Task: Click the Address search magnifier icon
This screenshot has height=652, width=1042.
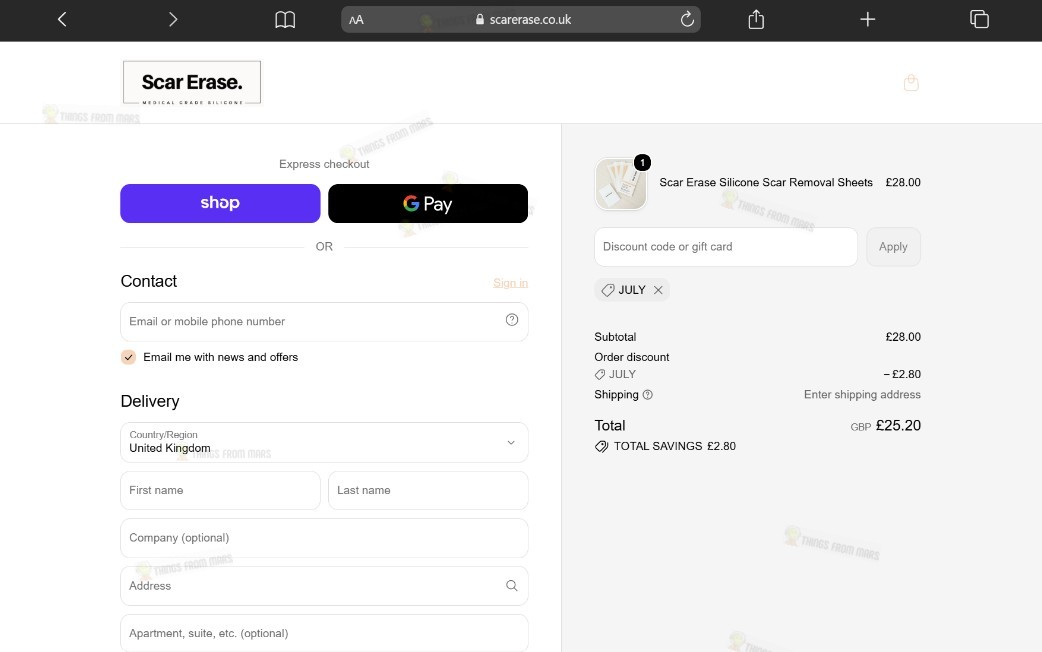Action: click(512, 586)
